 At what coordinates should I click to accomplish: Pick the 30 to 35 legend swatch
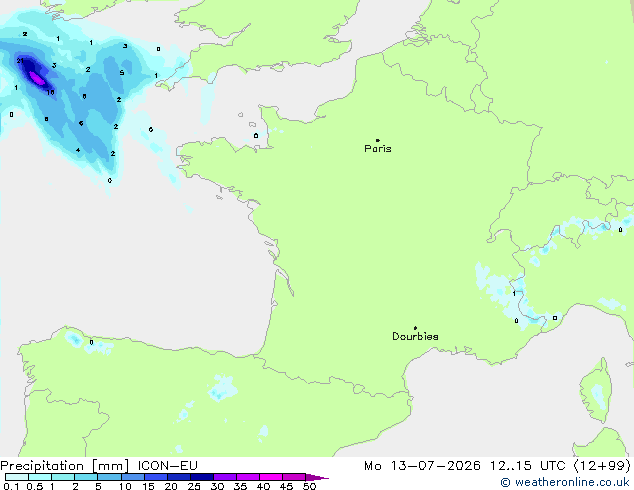pos(224,477)
